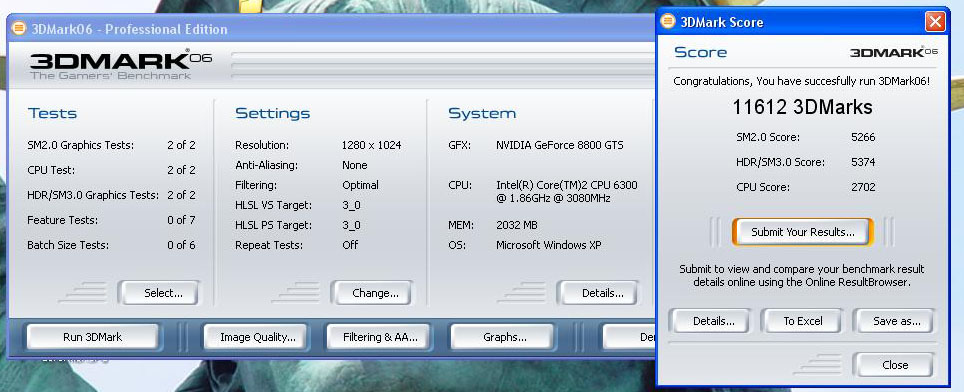This screenshot has height=392, width=964.
Task: Click the System section heading
Action: 482,113
